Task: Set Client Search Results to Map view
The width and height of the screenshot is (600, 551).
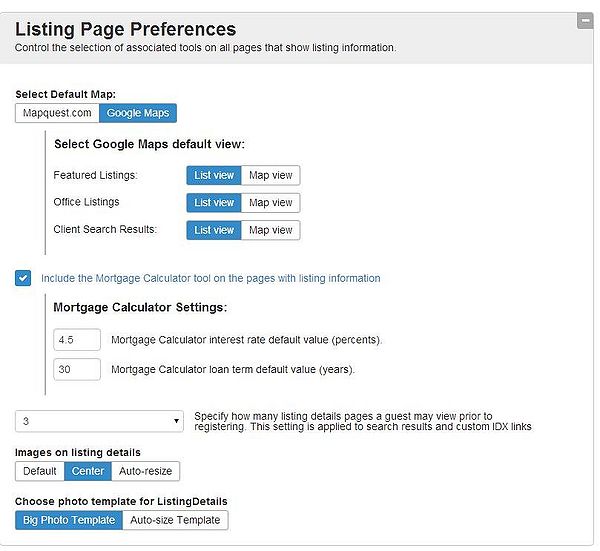Action: [x=271, y=230]
